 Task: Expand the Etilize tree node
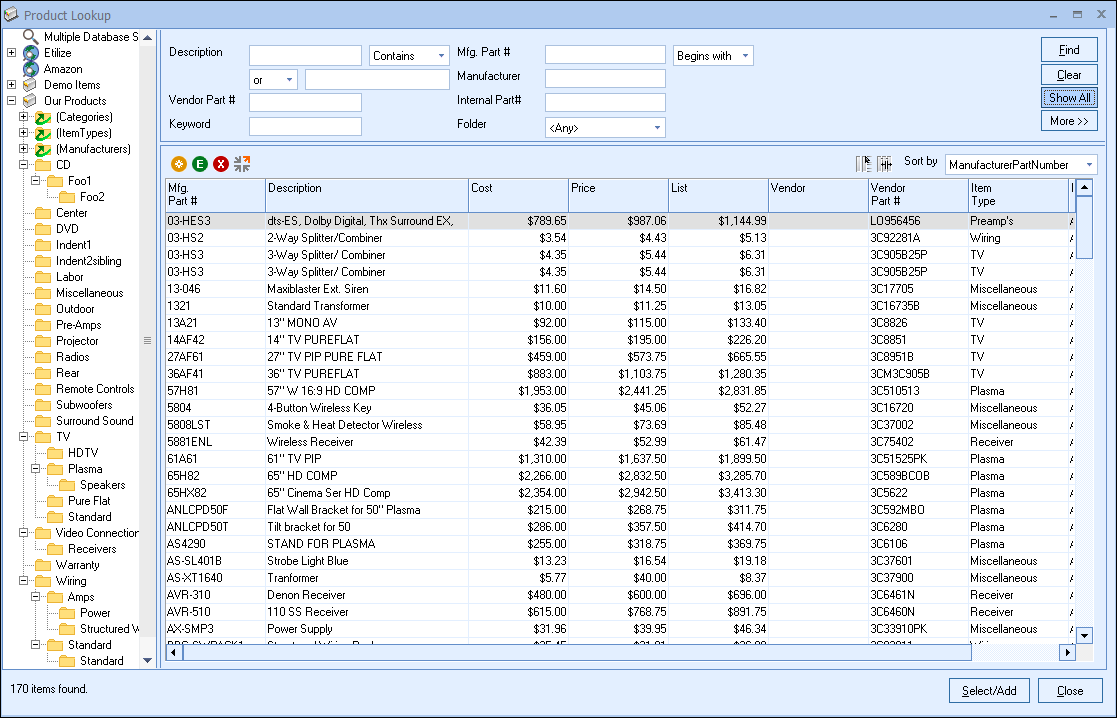(x=11, y=53)
